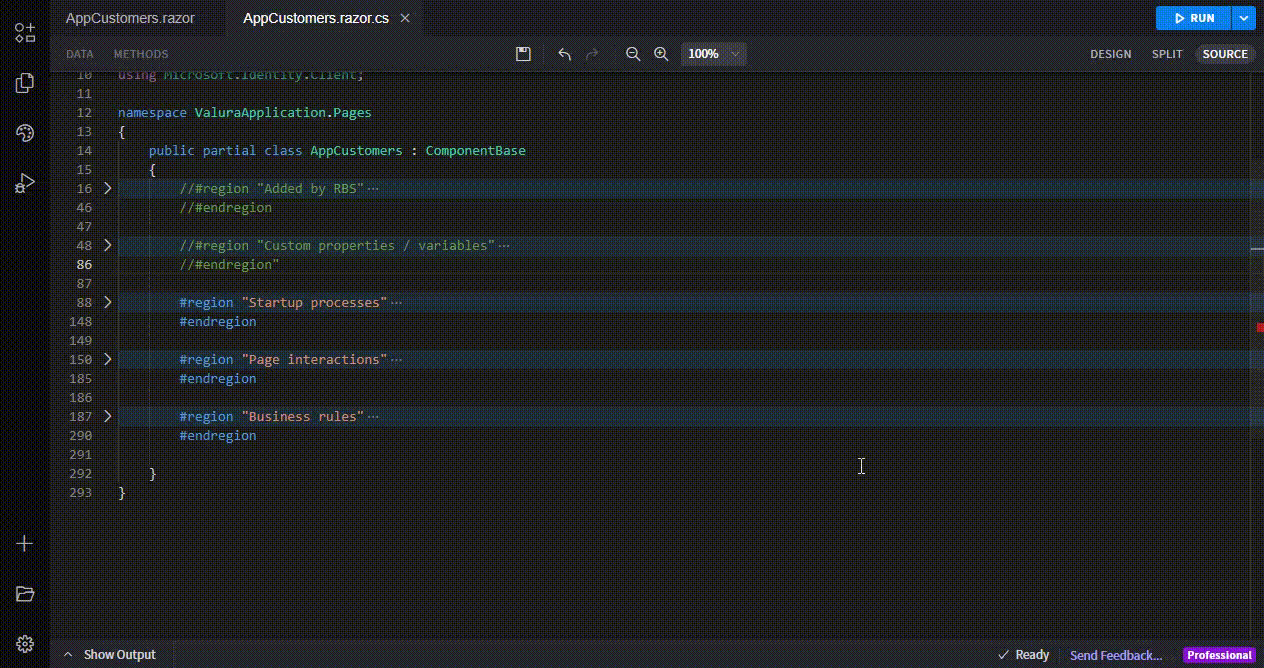
Task: Click the ComponentBase type name in the code
Action: click(x=475, y=151)
